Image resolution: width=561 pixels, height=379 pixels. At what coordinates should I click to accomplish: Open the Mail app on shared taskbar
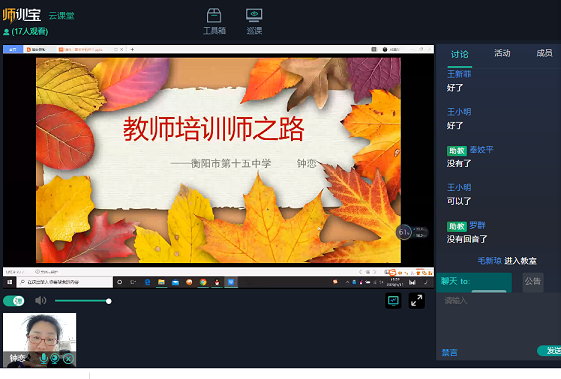pyautogui.click(x=175, y=282)
